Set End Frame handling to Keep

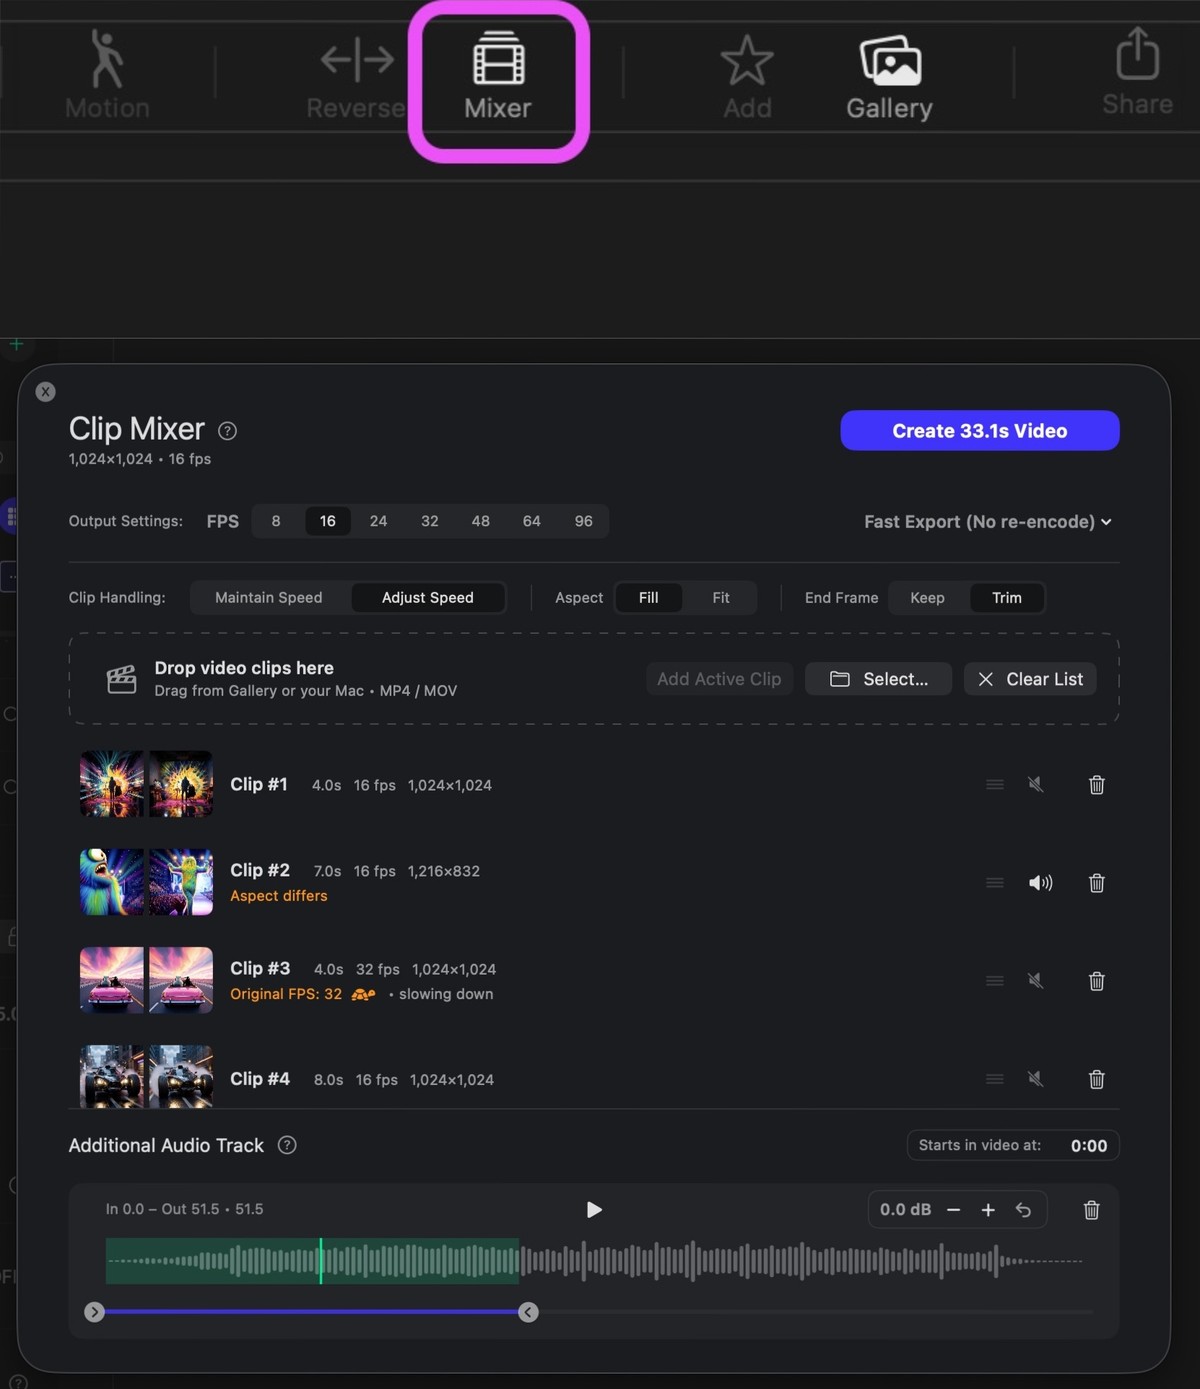[926, 597]
